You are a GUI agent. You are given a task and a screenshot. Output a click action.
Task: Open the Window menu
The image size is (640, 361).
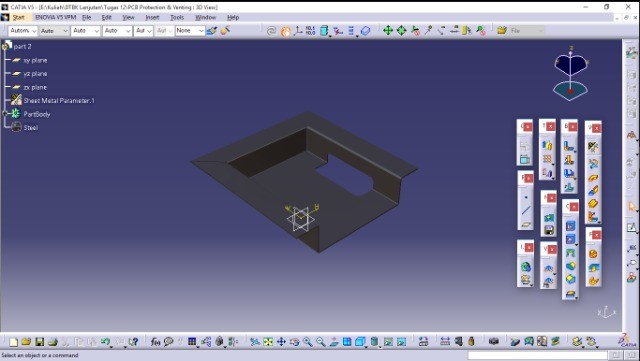205,18
